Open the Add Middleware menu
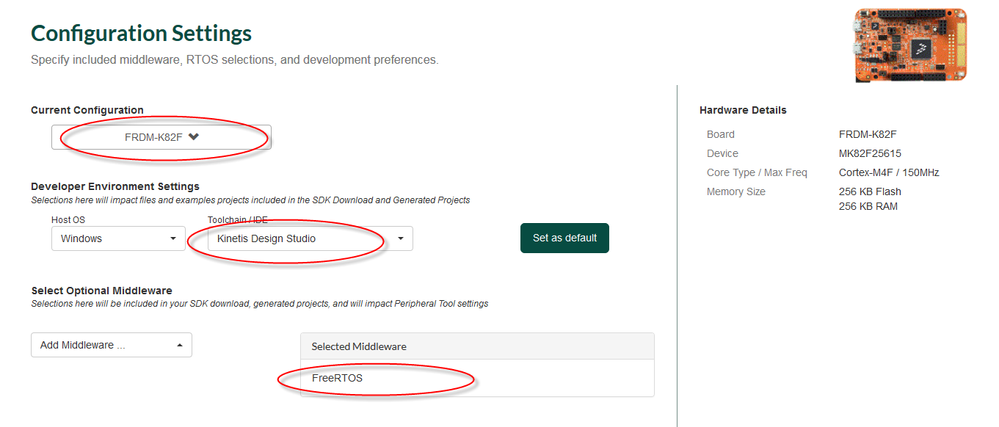999x427 pixels. [111, 345]
